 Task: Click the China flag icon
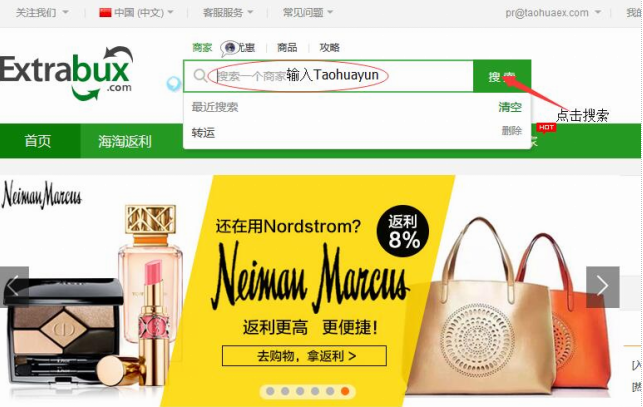coord(105,13)
